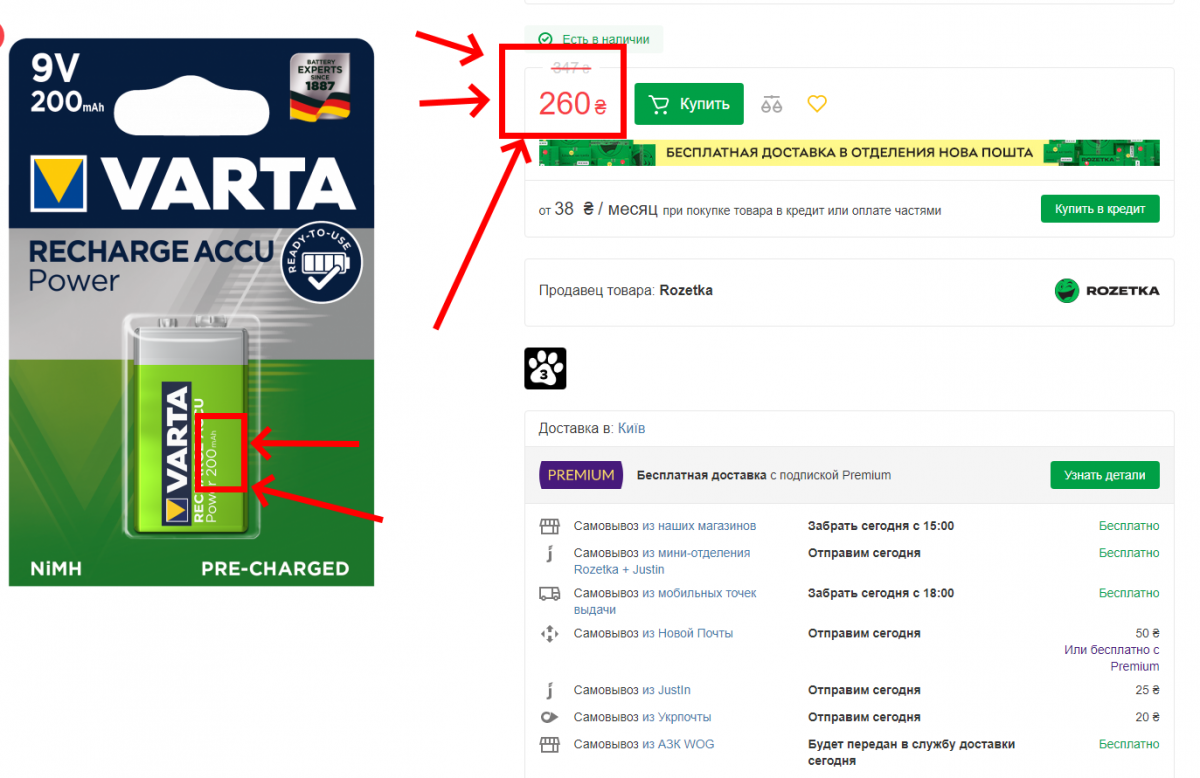The image size is (1200, 778).
Task: Click the icon beside 'Самовывоз из JustIn'
Action: 549,690
